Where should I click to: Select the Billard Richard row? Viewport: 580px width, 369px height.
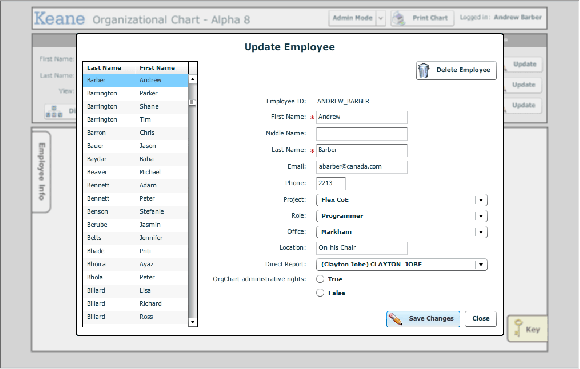pos(136,304)
